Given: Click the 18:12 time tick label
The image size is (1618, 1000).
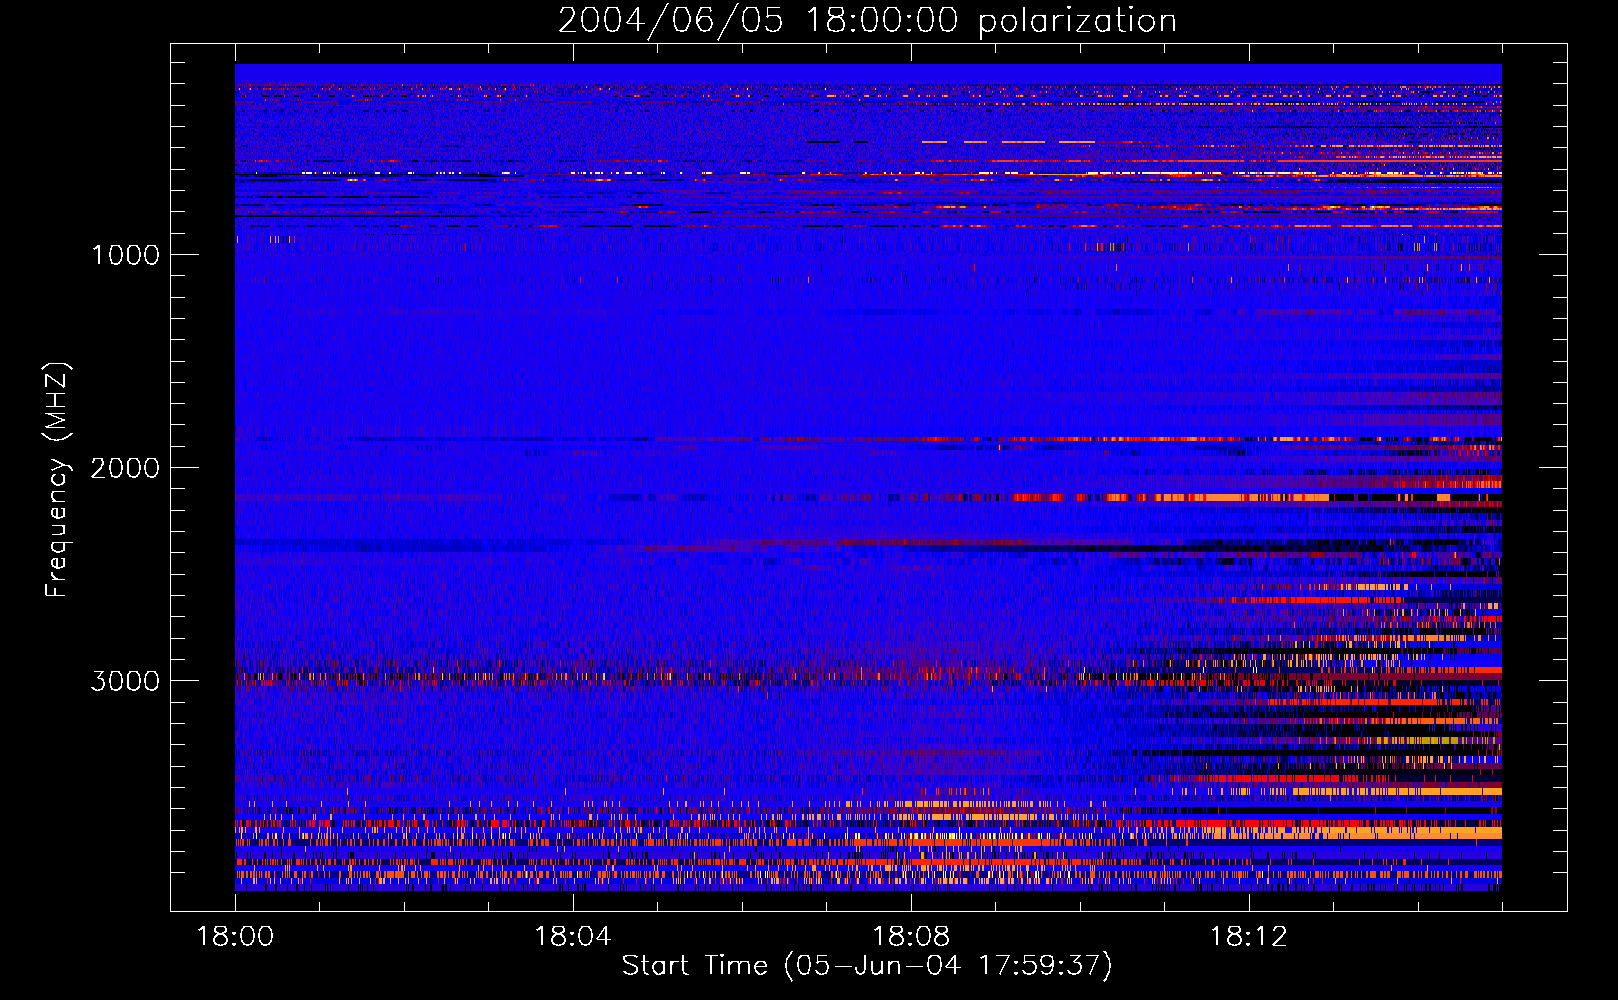Looking at the screenshot, I should click(1248, 937).
